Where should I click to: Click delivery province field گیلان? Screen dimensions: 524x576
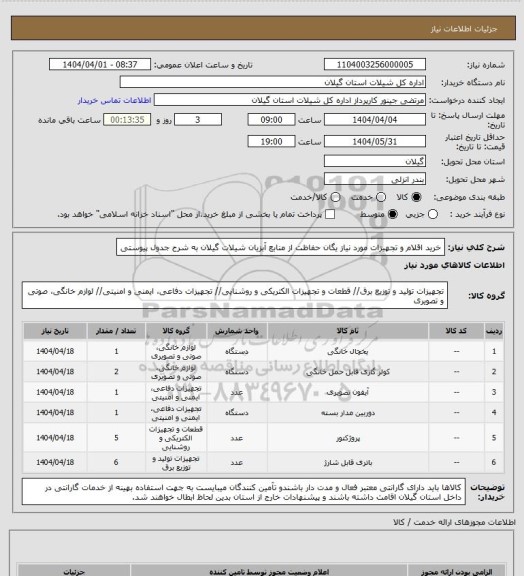pyautogui.click(x=375, y=161)
